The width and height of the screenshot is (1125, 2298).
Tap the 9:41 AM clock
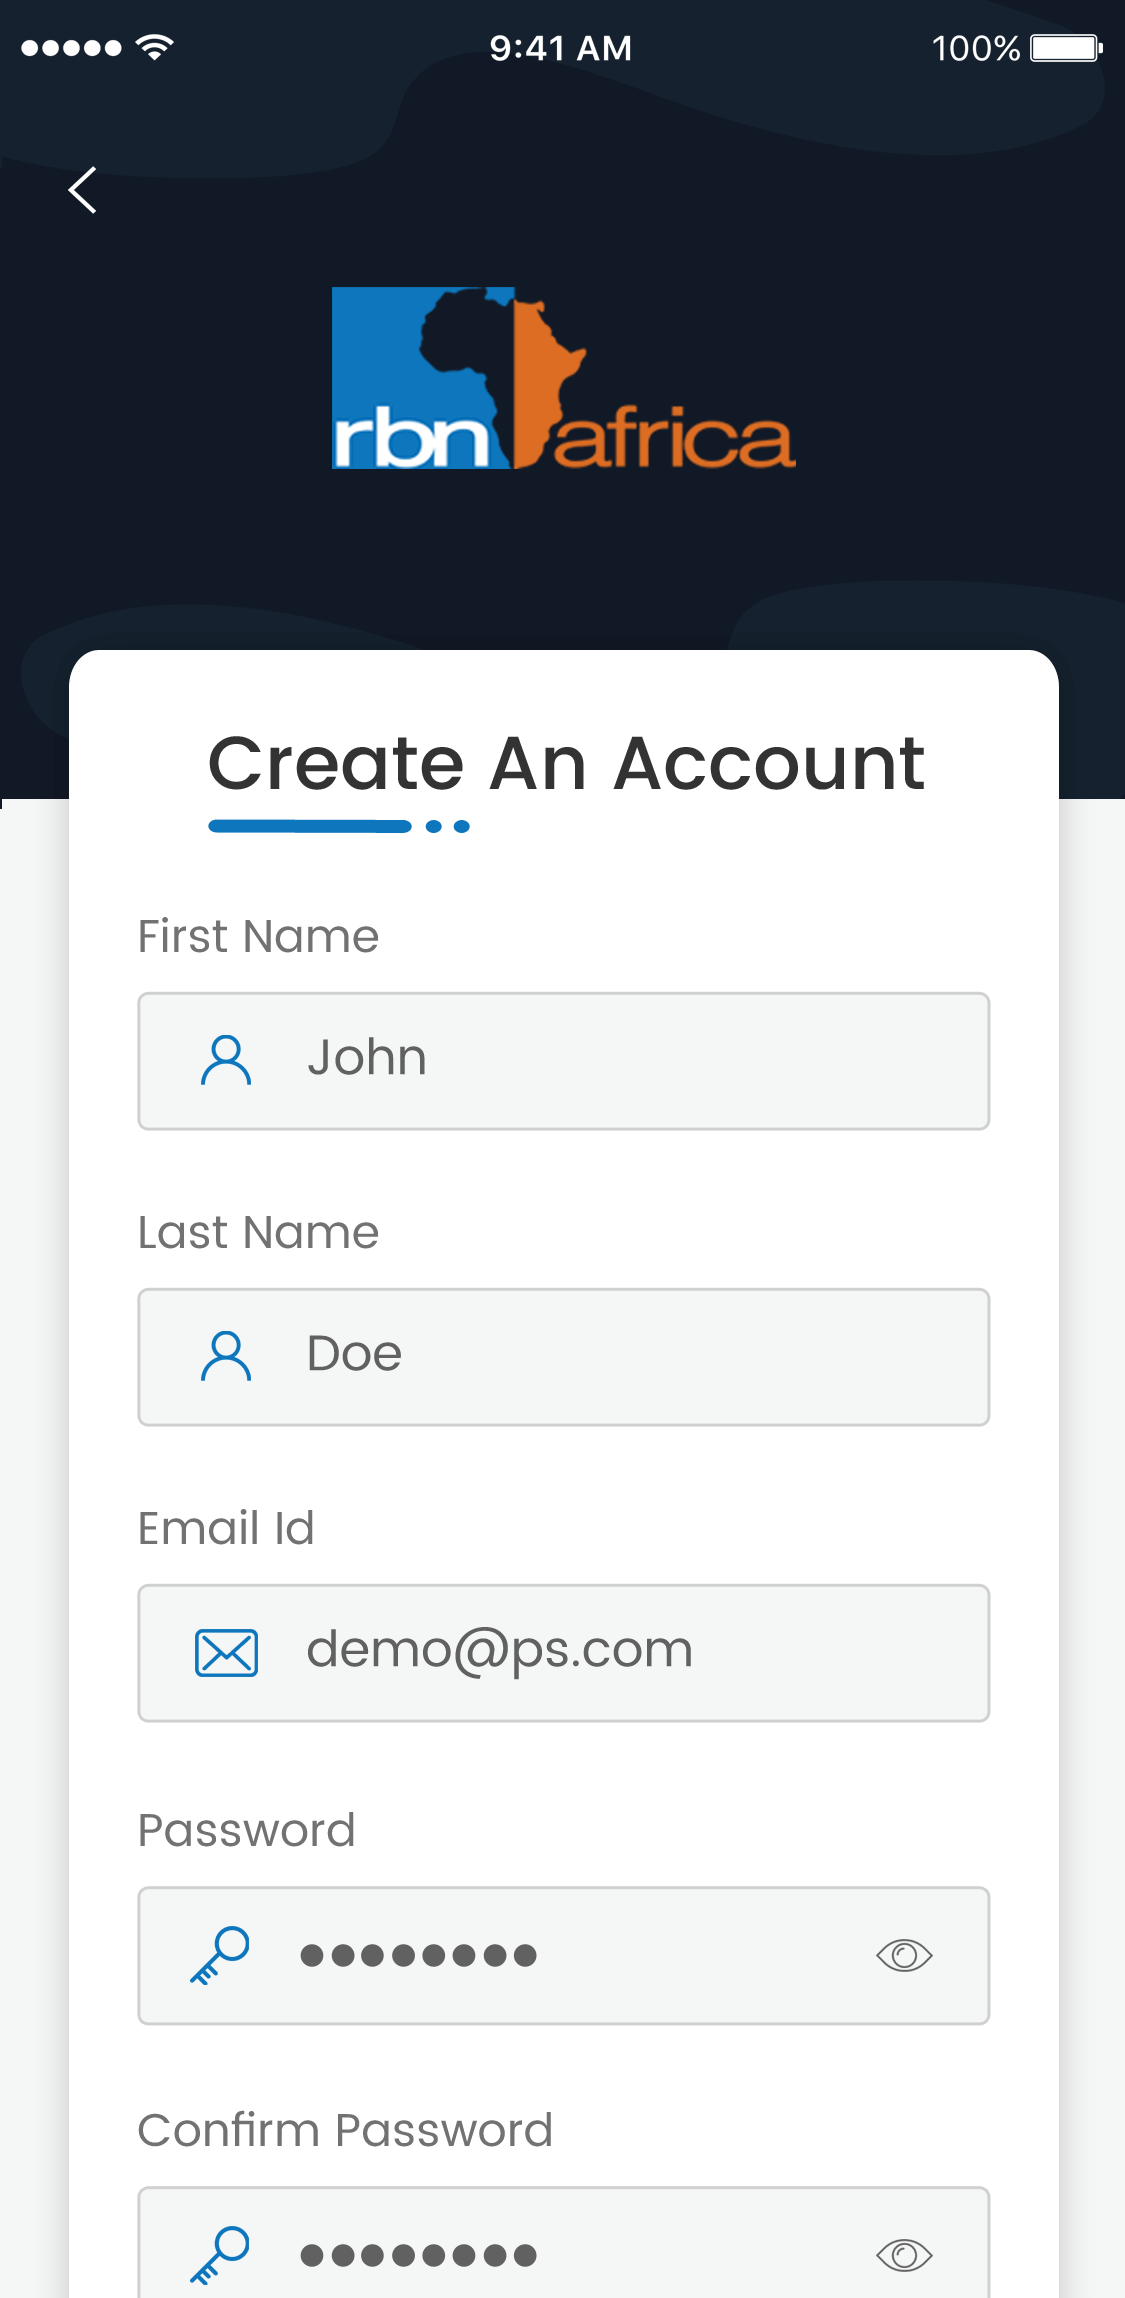(x=561, y=48)
